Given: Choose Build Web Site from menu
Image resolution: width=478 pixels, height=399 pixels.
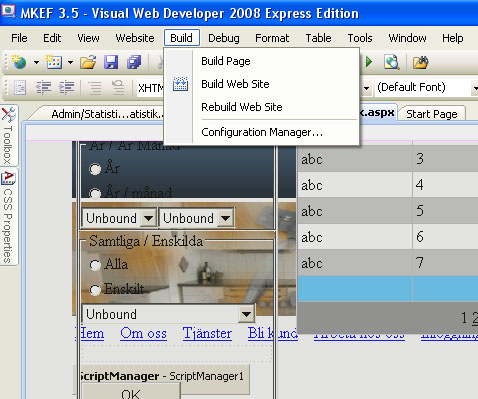Looking at the screenshot, I should (235, 84).
